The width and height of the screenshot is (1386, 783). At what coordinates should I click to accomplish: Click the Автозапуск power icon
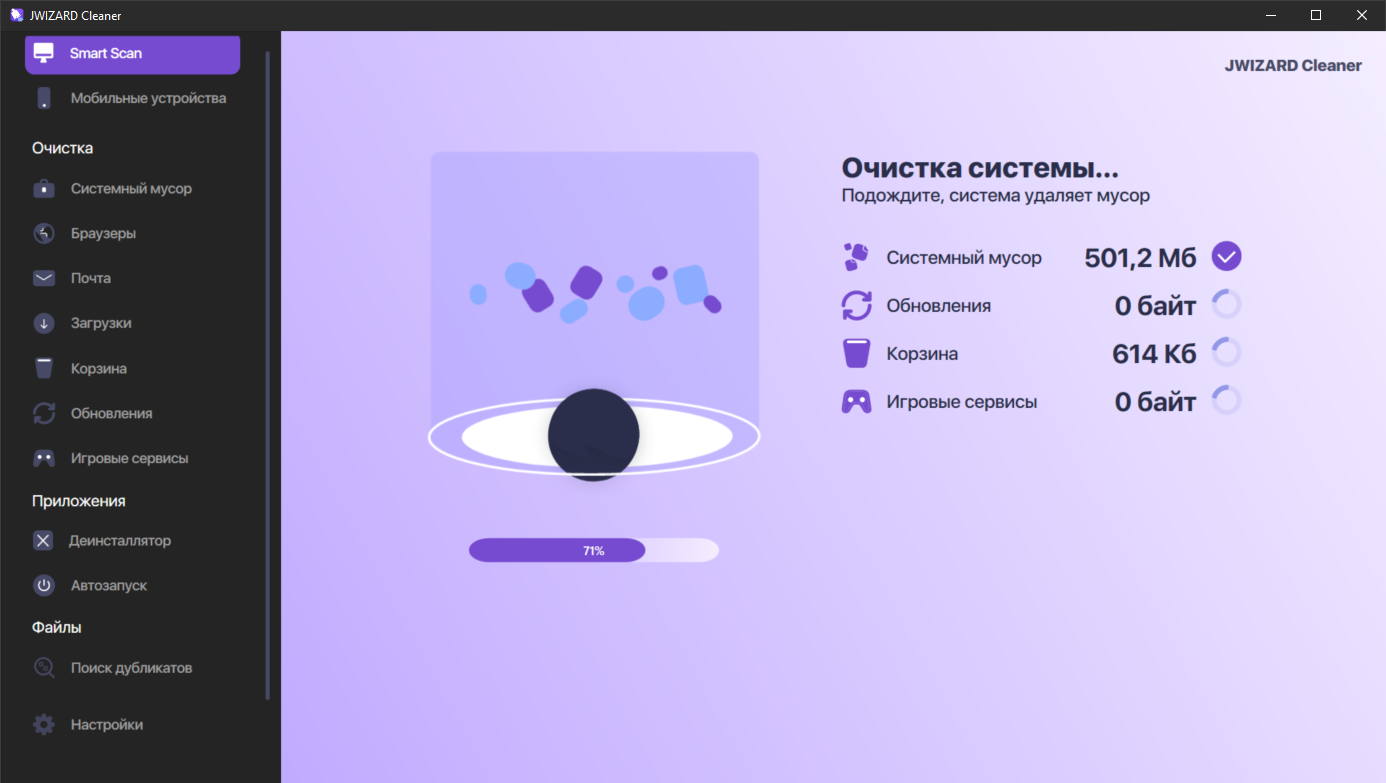[x=43, y=585]
